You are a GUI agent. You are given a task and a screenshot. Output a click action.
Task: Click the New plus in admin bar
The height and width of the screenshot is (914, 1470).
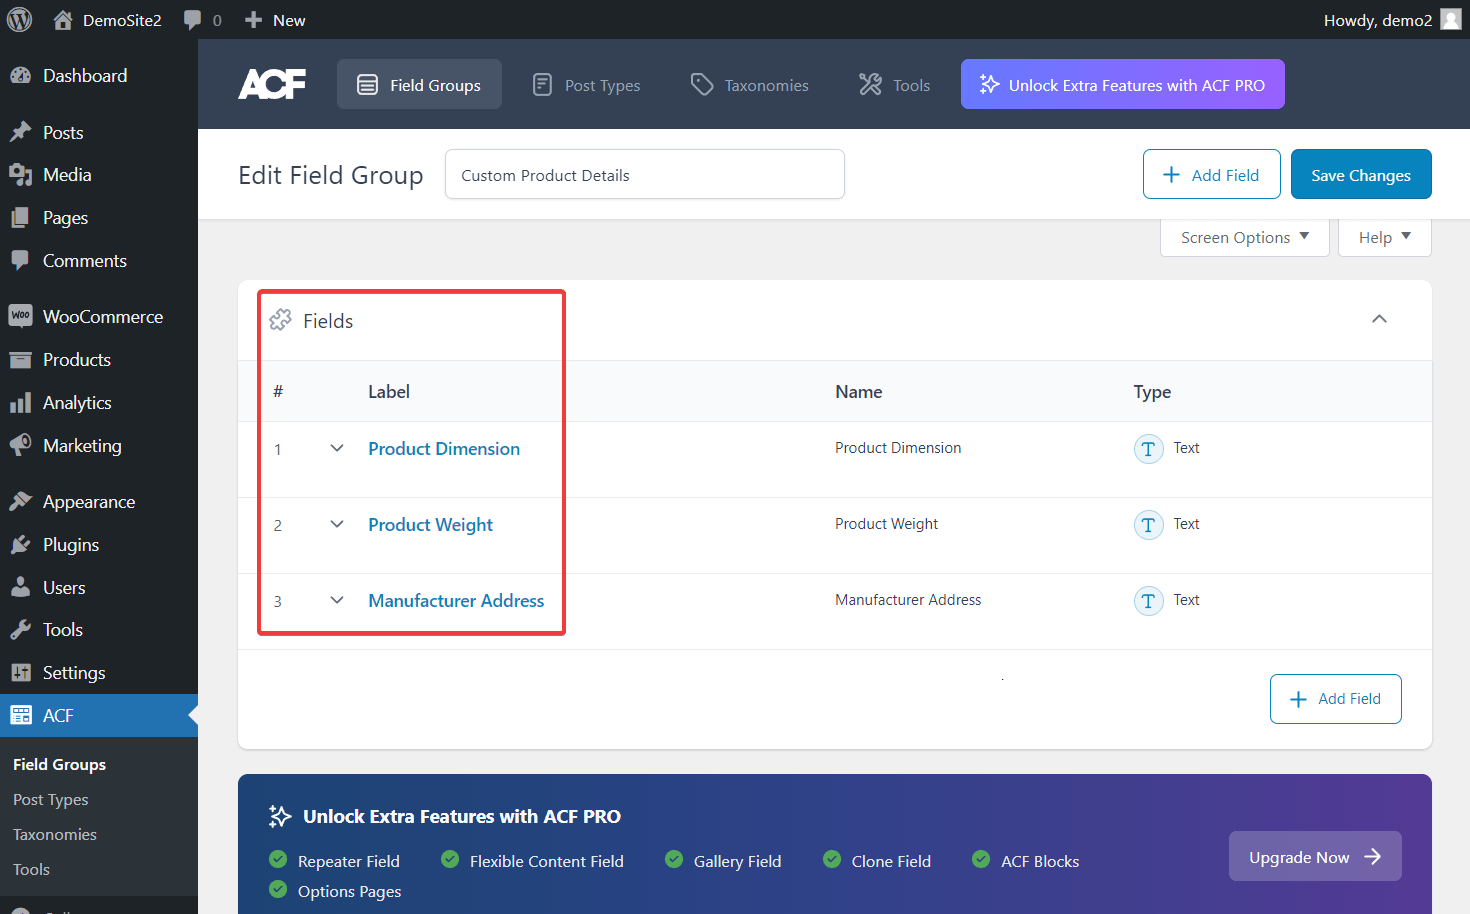point(254,20)
